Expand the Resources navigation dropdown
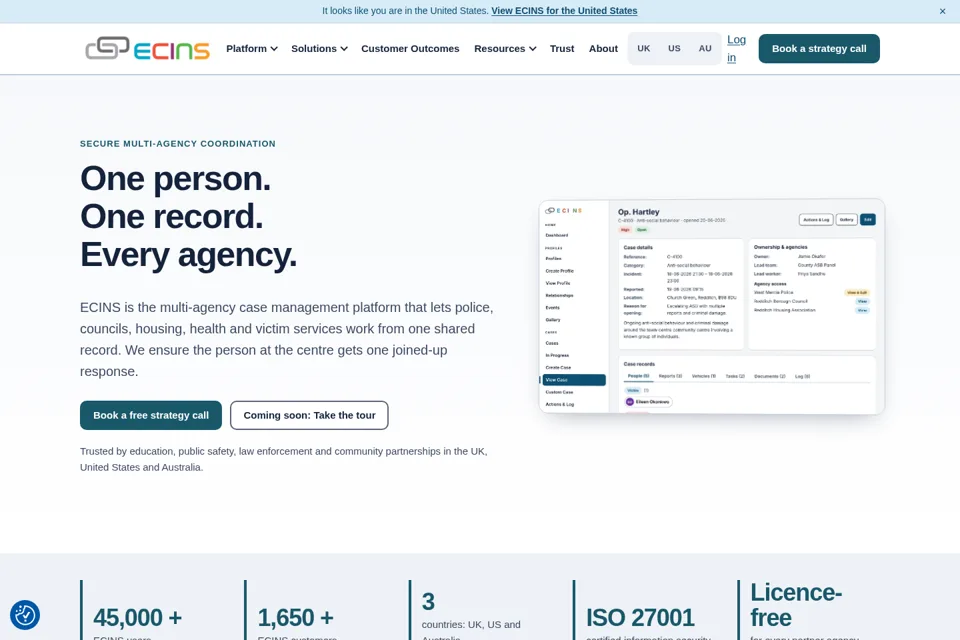Screen dimensions: 960x640 coord(505,48)
